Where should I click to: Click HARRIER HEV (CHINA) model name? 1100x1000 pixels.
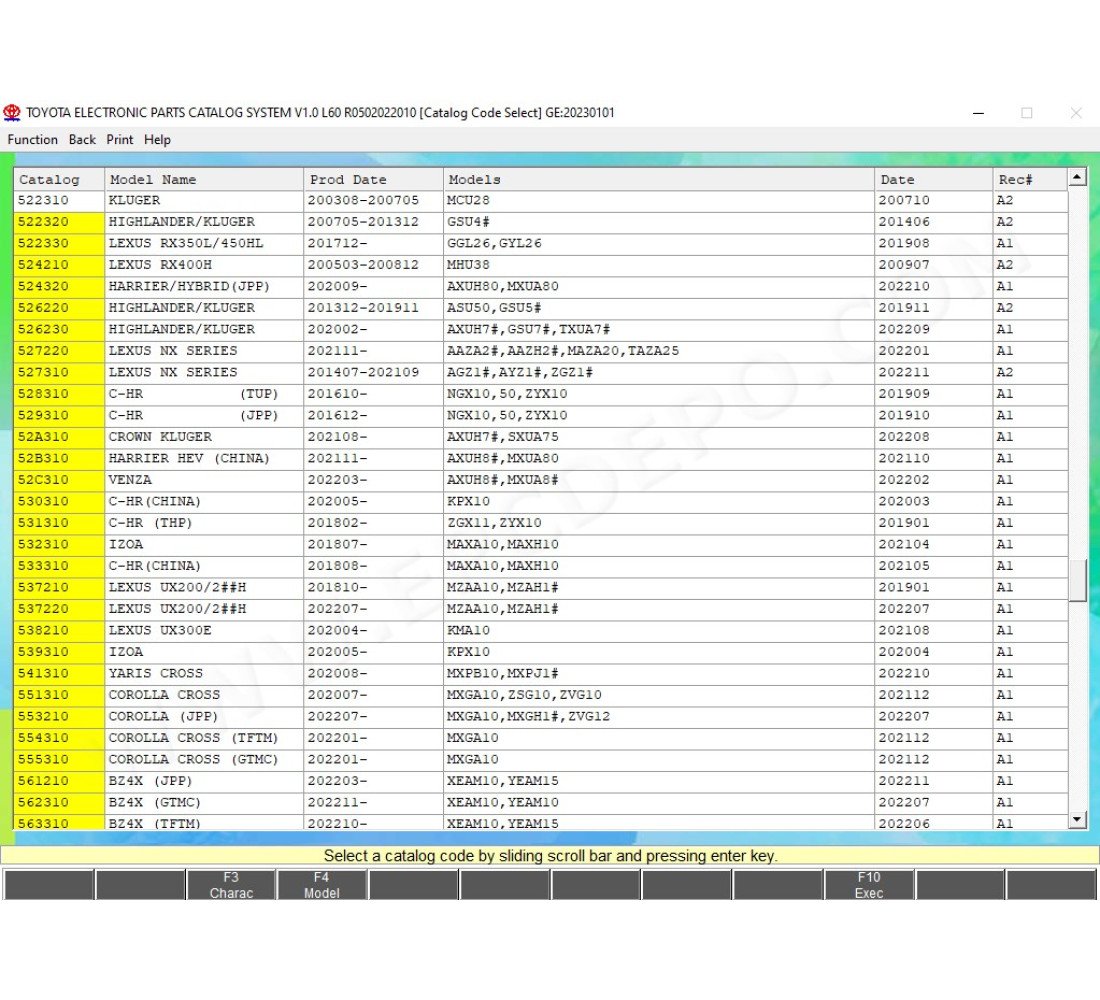189,458
